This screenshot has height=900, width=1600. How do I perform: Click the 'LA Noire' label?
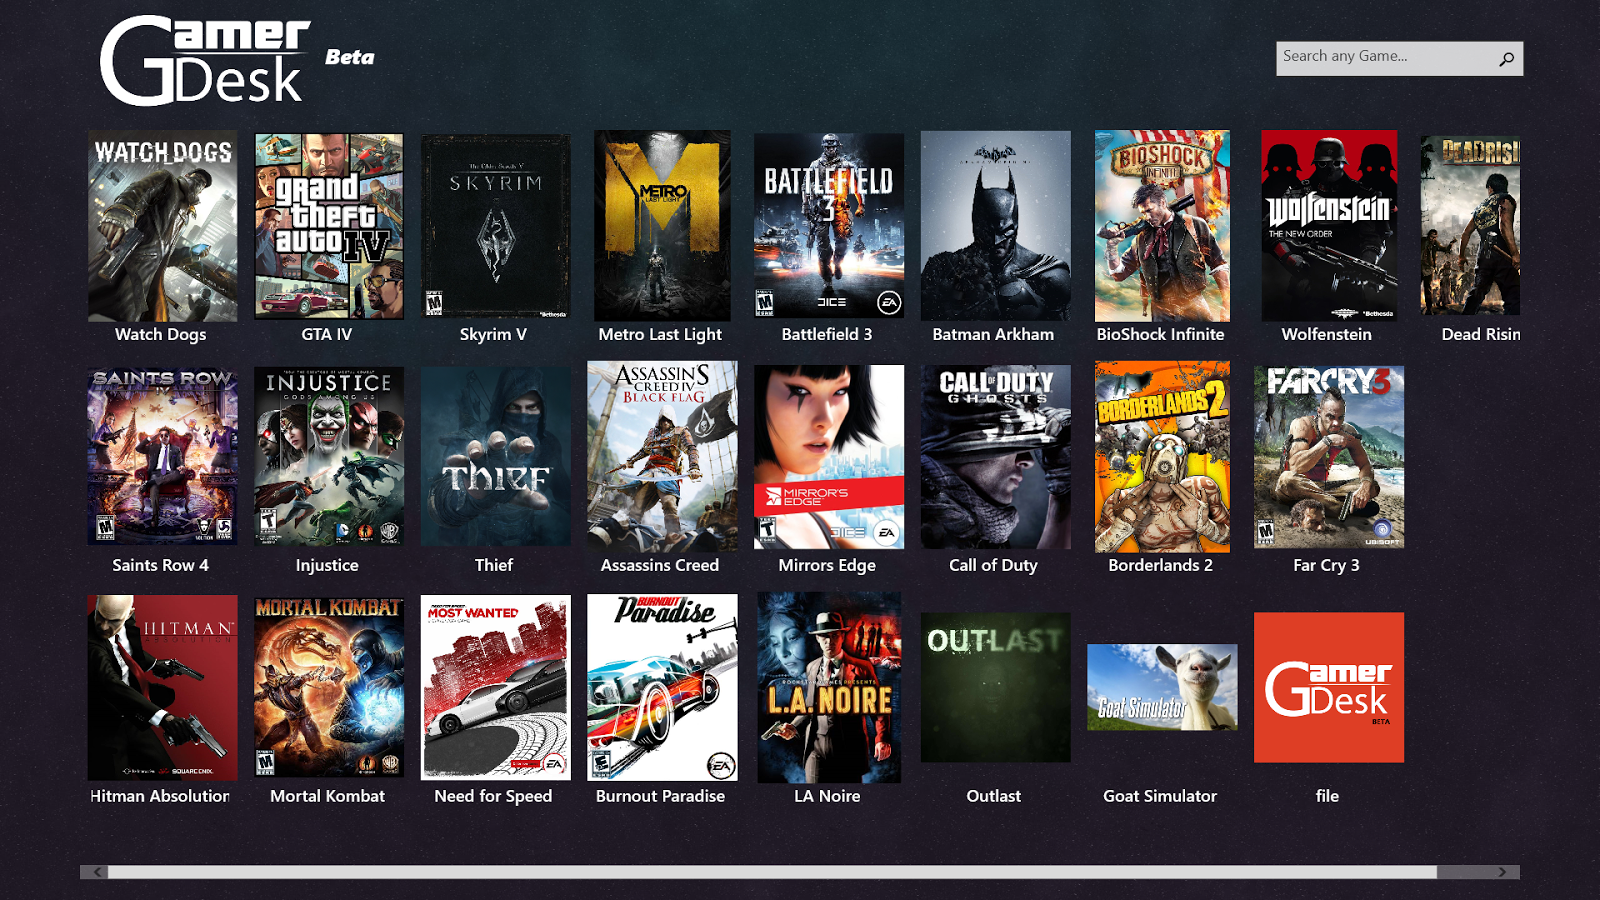pos(827,796)
